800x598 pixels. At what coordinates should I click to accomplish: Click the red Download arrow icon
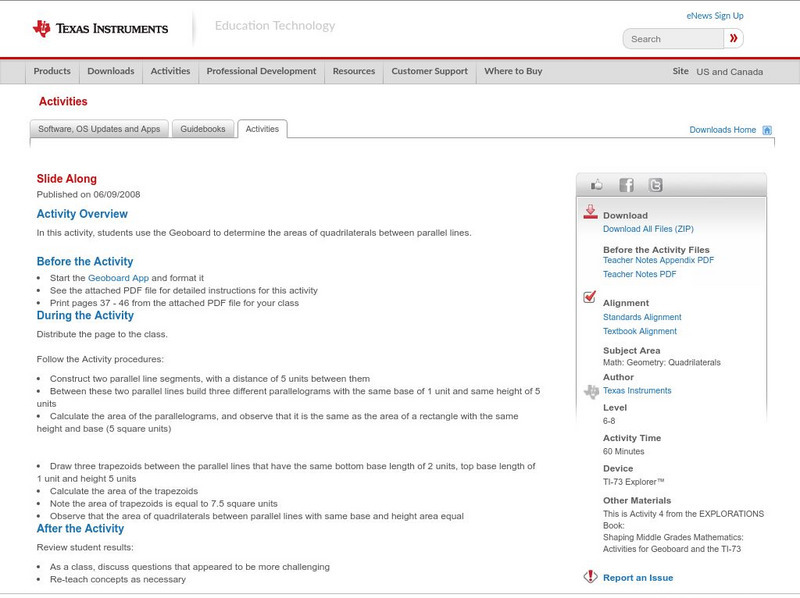click(x=590, y=212)
